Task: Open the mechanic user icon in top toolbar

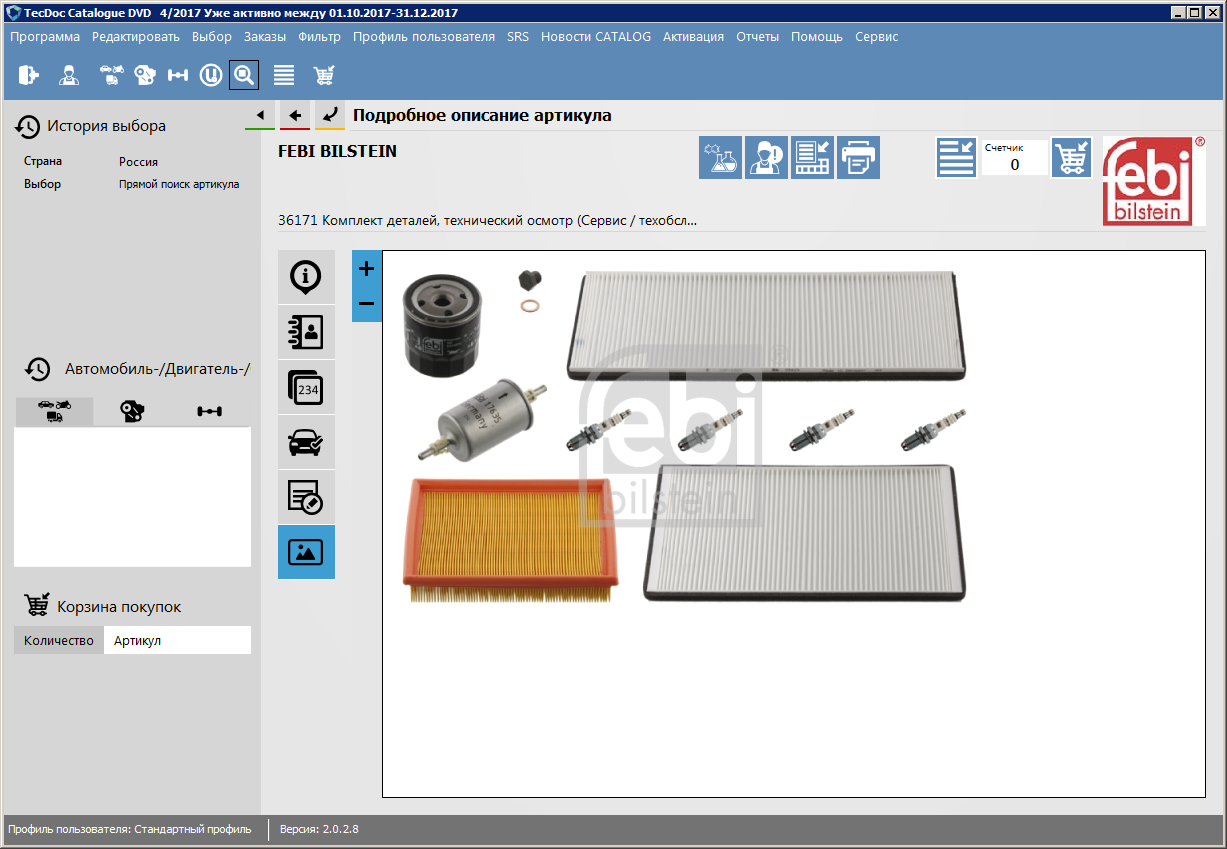Action: click(x=68, y=75)
